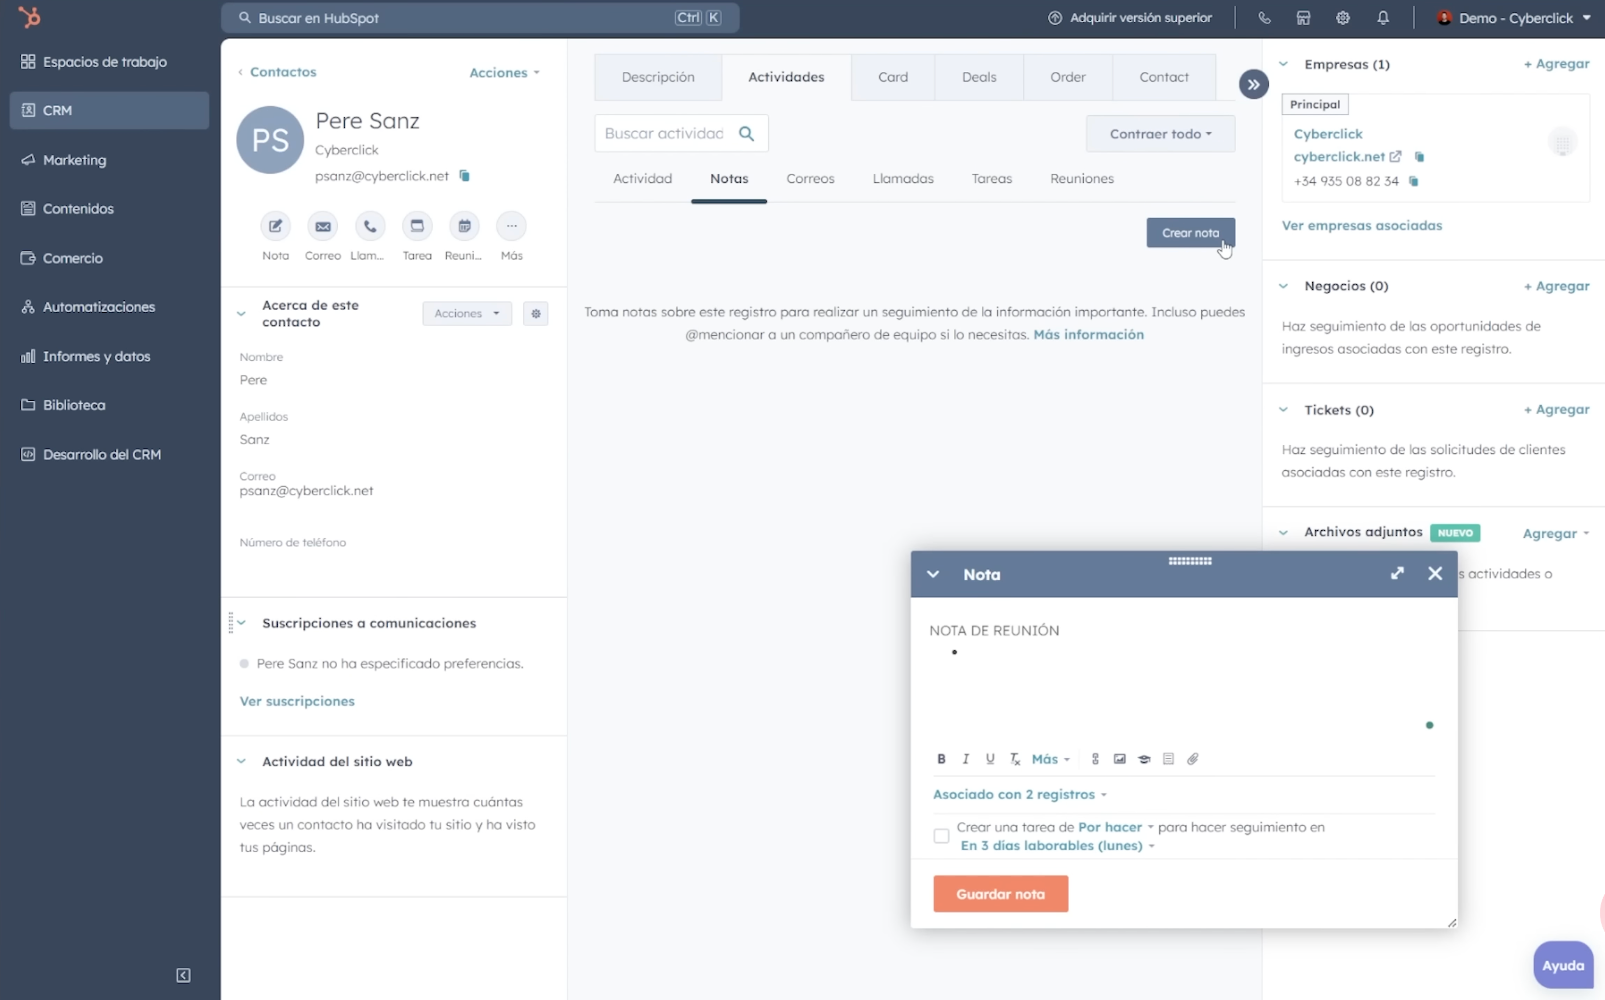Image resolution: width=1605 pixels, height=1000 pixels.
Task: Open the Contraer todo dropdown
Action: coord(1159,133)
